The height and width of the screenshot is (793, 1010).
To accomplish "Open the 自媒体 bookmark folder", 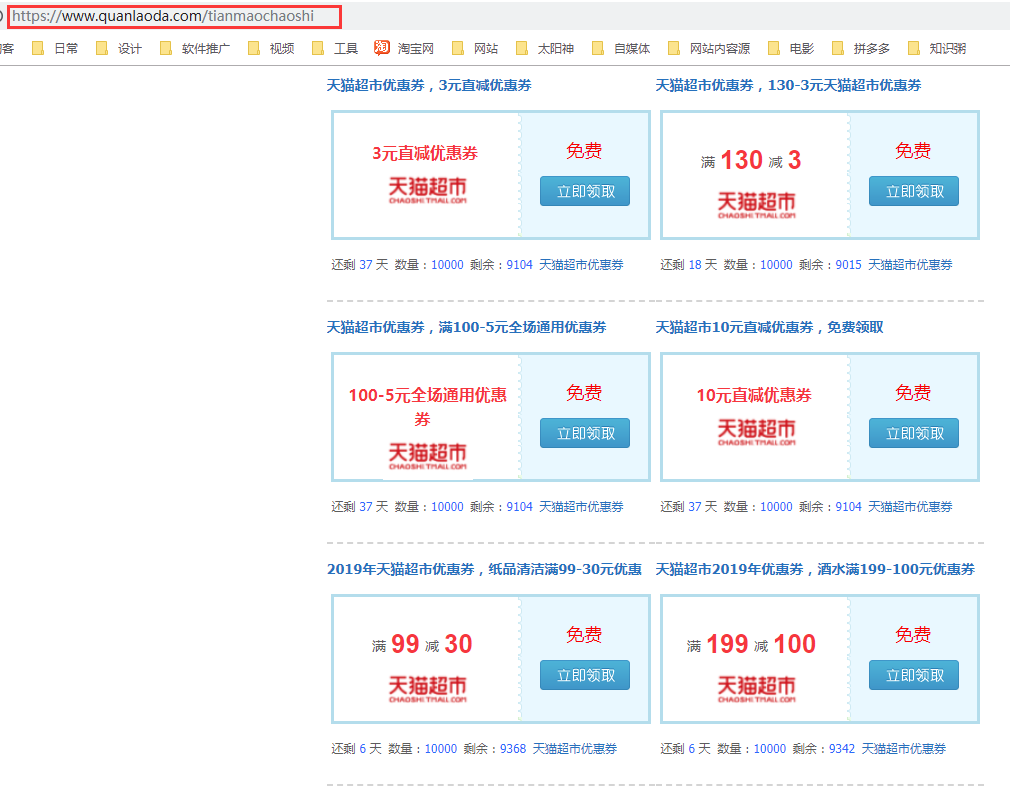I will pyautogui.click(x=621, y=48).
